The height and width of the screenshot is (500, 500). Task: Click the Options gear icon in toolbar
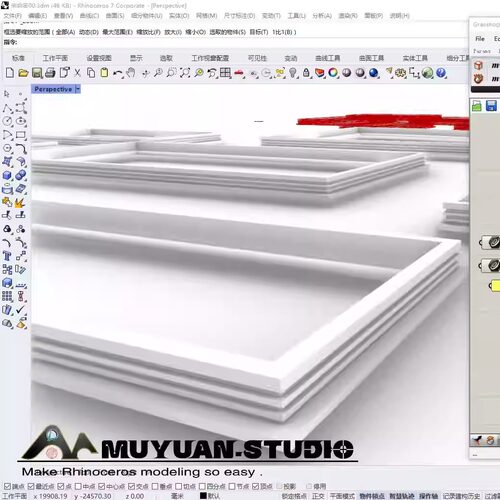pos(401,73)
